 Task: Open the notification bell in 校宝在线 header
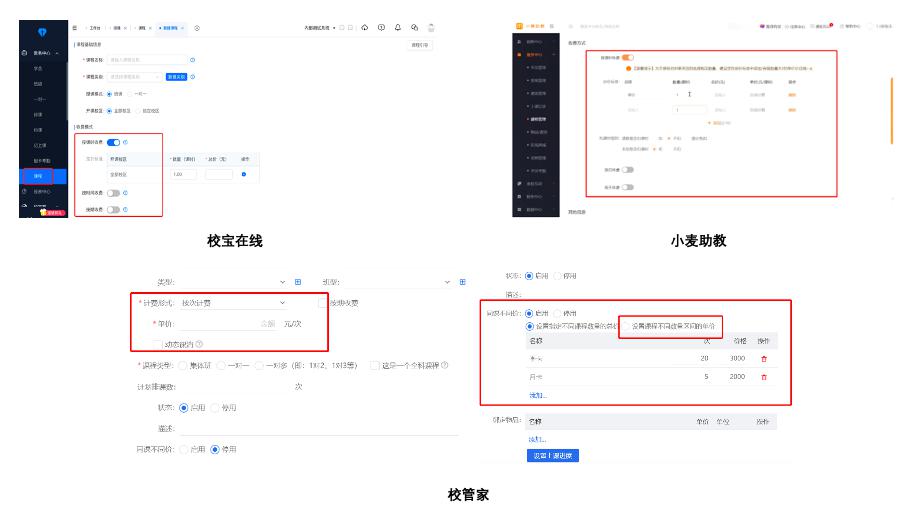pyautogui.click(x=398, y=28)
